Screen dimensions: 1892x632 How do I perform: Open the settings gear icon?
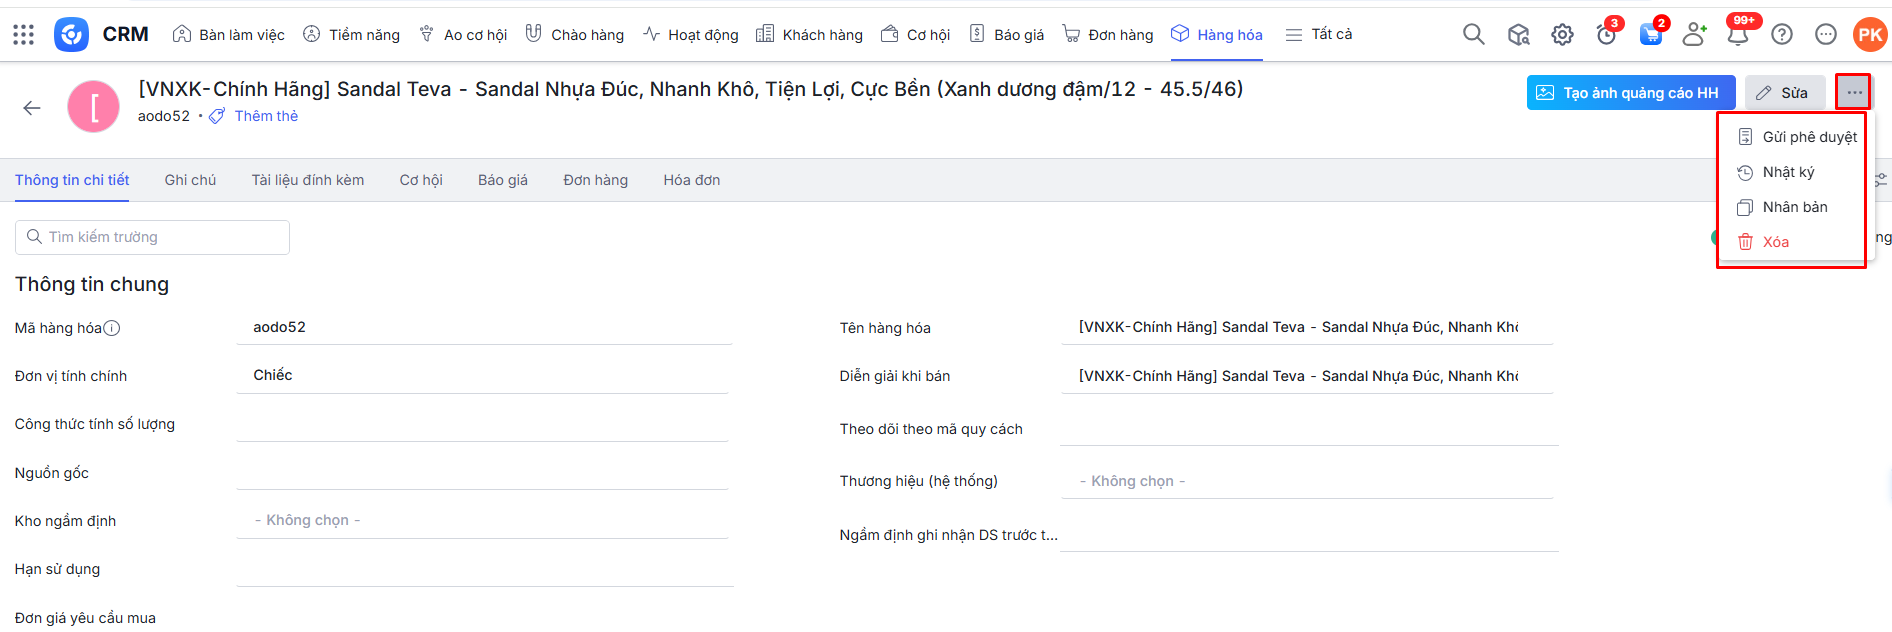(1562, 35)
